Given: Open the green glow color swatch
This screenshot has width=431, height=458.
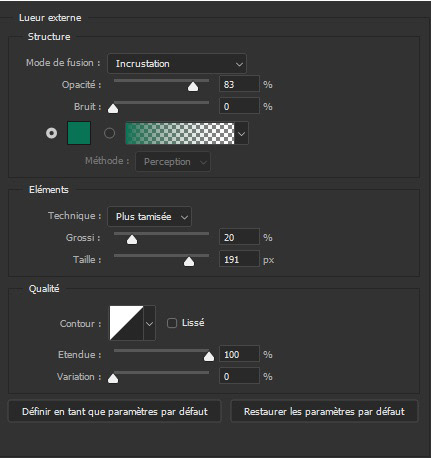Looking at the screenshot, I should [79, 133].
